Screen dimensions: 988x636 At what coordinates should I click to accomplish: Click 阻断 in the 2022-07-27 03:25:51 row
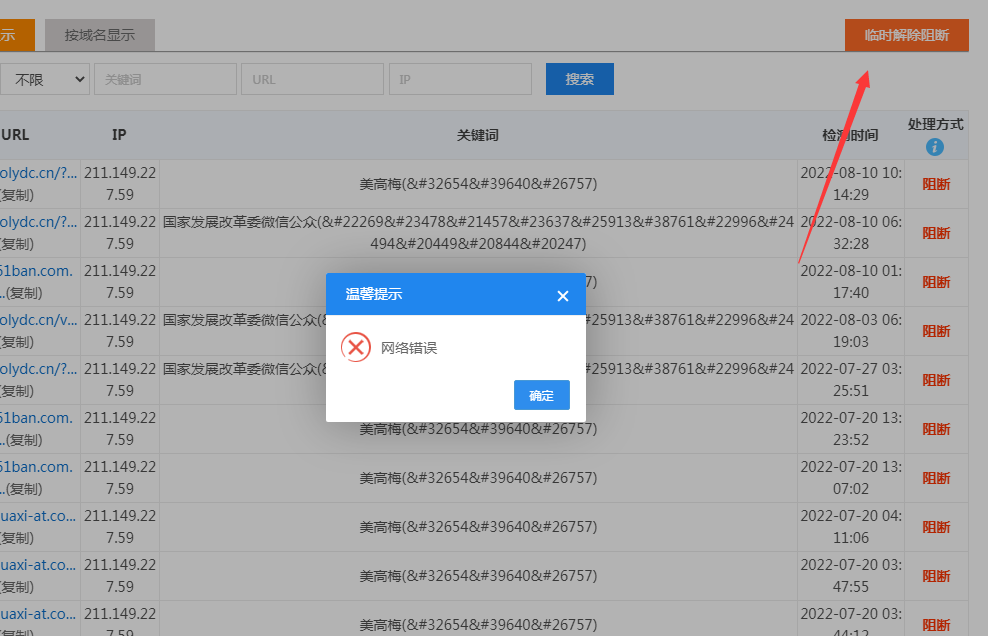pos(936,380)
